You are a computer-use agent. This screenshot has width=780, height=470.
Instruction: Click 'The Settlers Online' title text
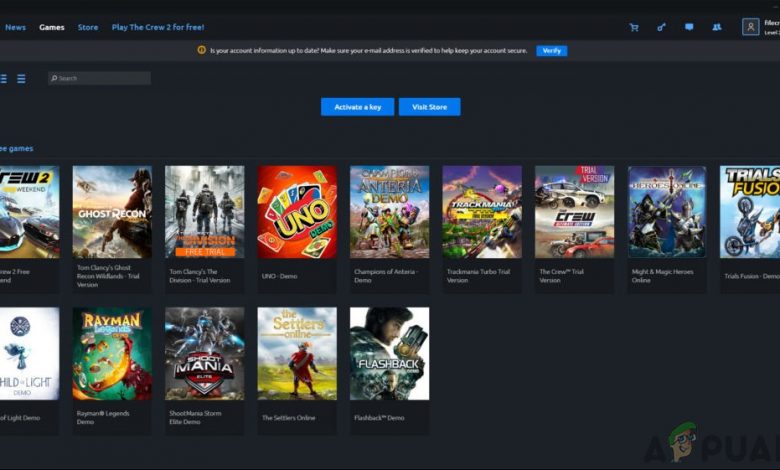point(289,418)
